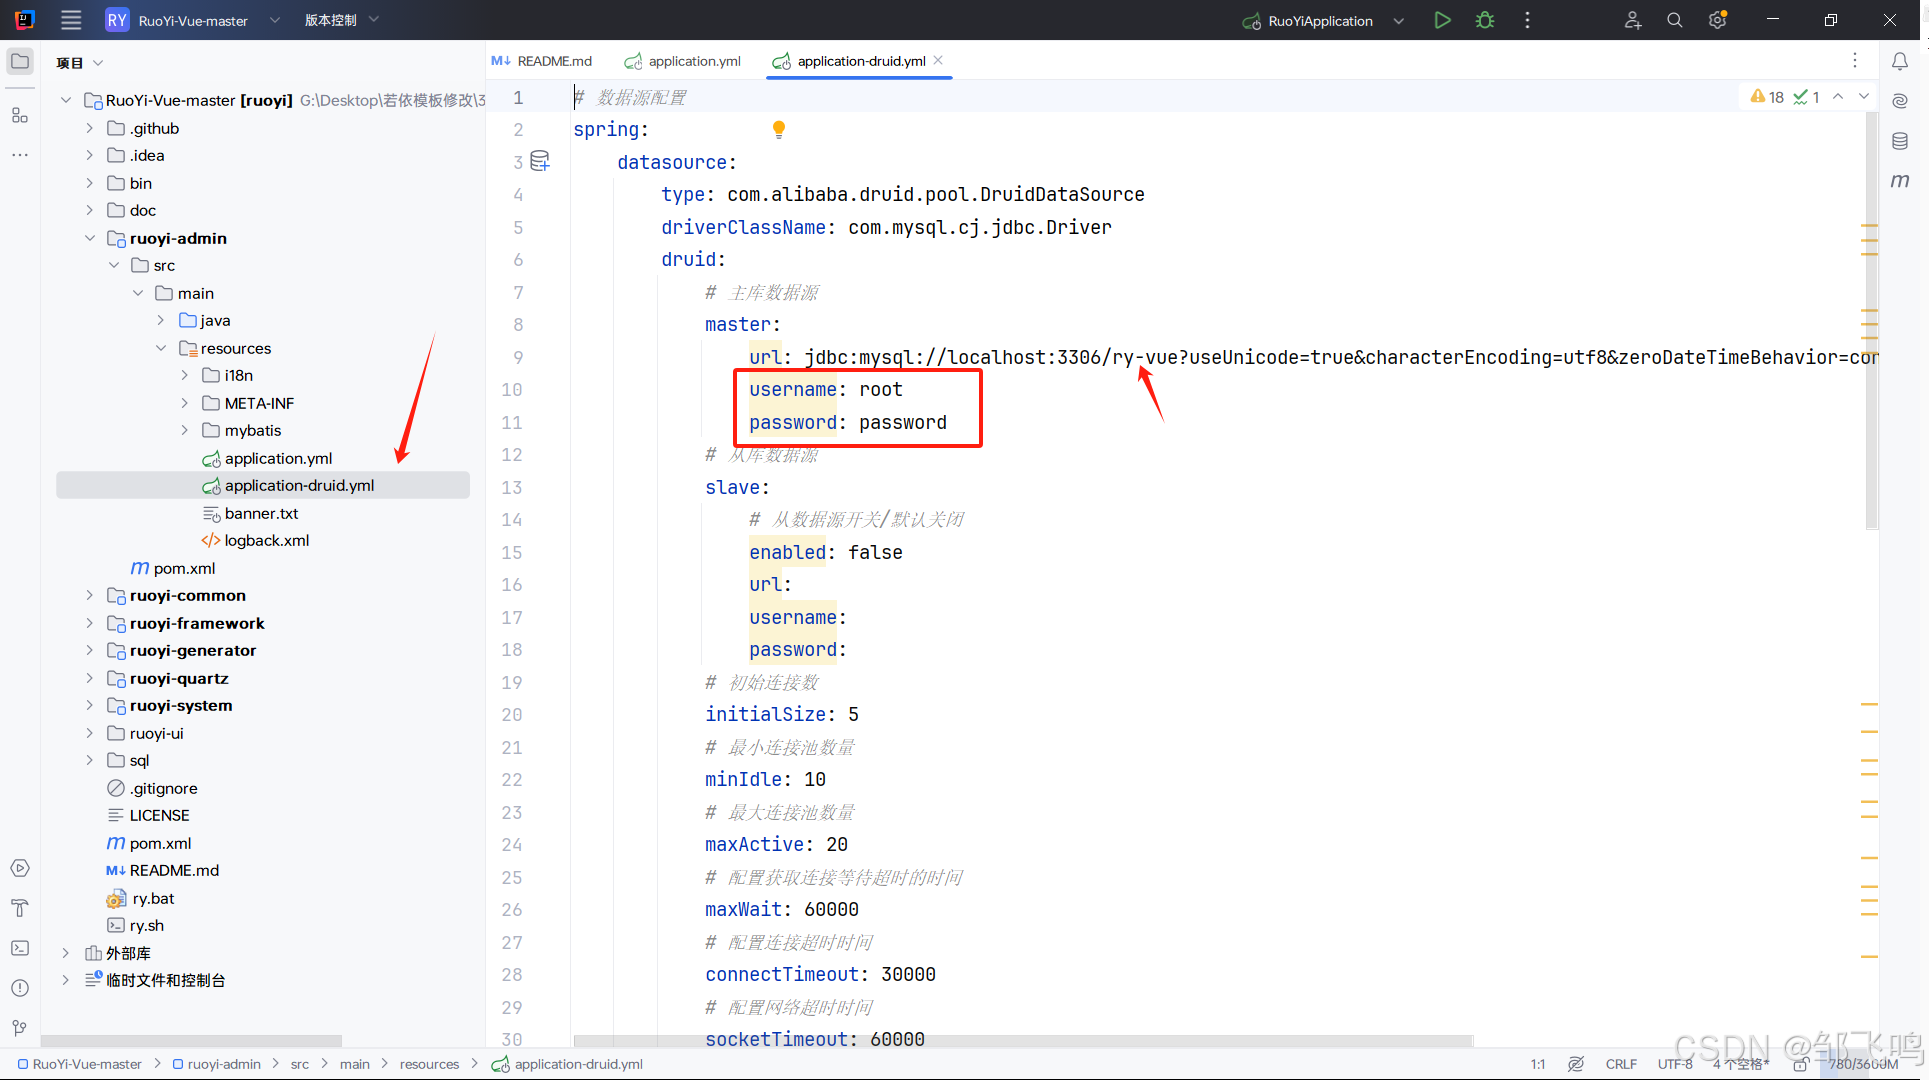Show more tool windows ellipsis
Screen dimensions: 1929x1080
pos(20,155)
